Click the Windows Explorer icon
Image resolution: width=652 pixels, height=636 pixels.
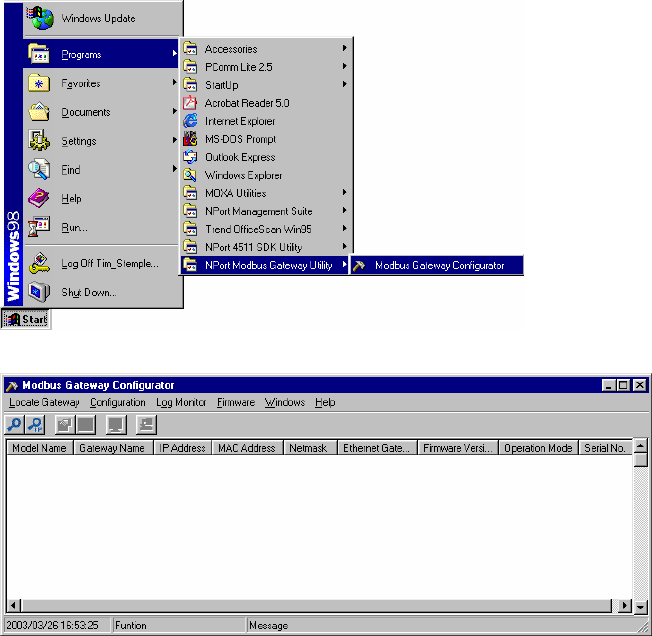(x=190, y=175)
